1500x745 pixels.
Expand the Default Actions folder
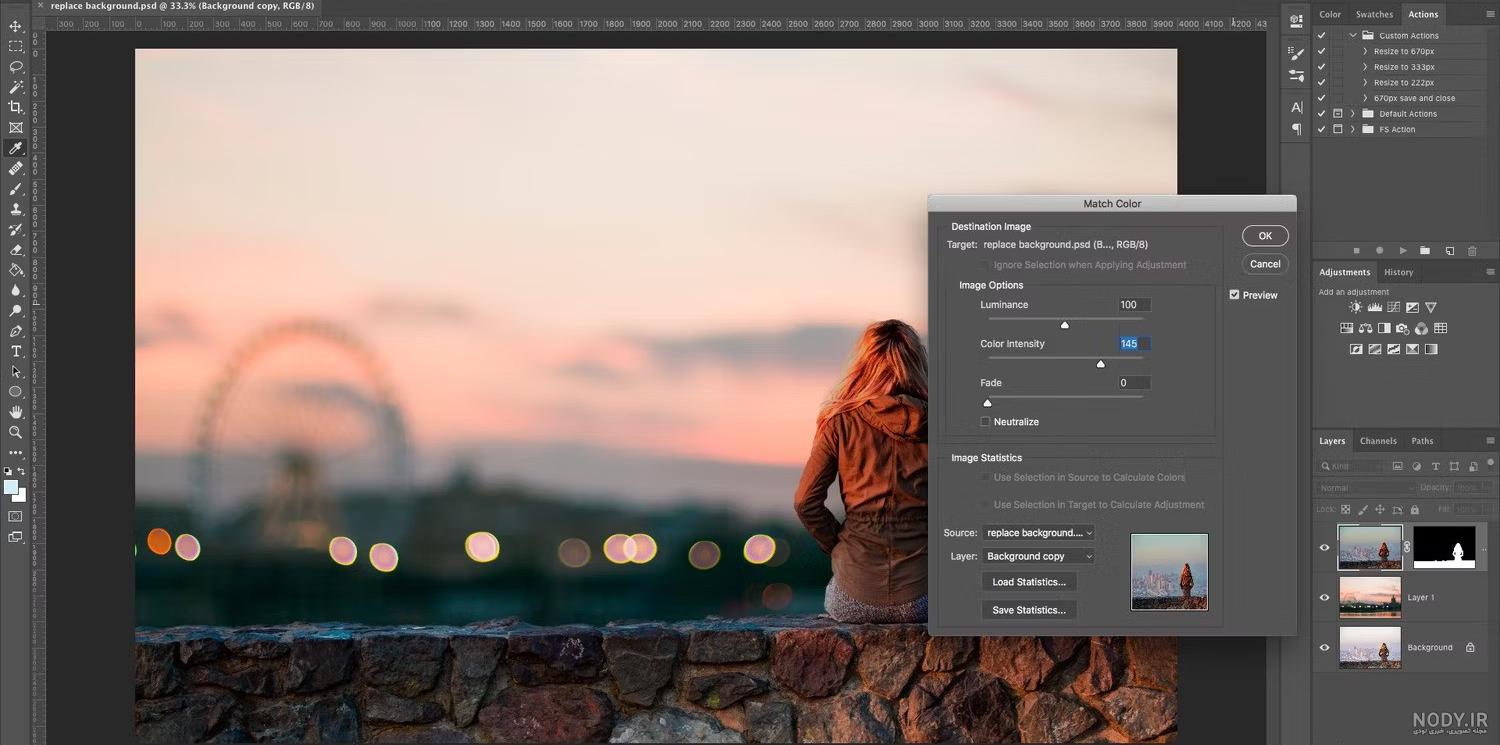(1353, 114)
